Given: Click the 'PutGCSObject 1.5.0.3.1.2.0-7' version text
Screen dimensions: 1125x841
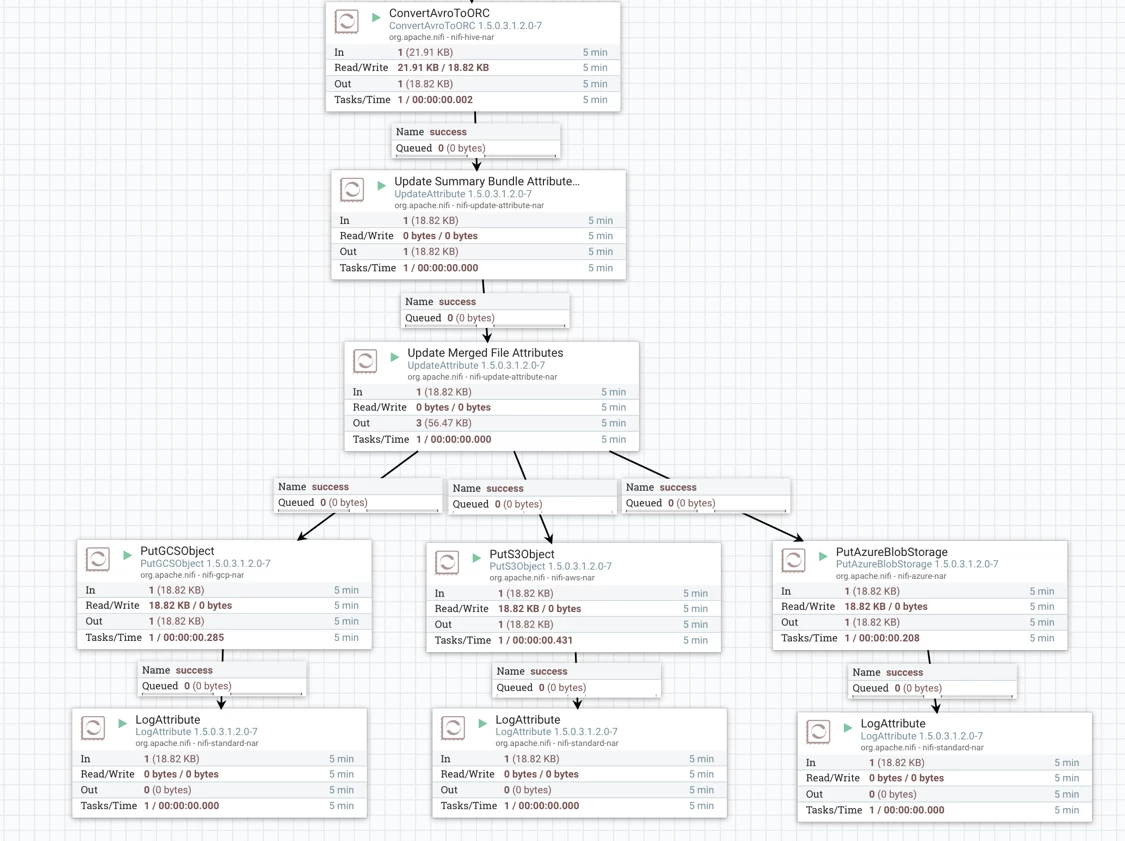Looking at the screenshot, I should [205, 563].
